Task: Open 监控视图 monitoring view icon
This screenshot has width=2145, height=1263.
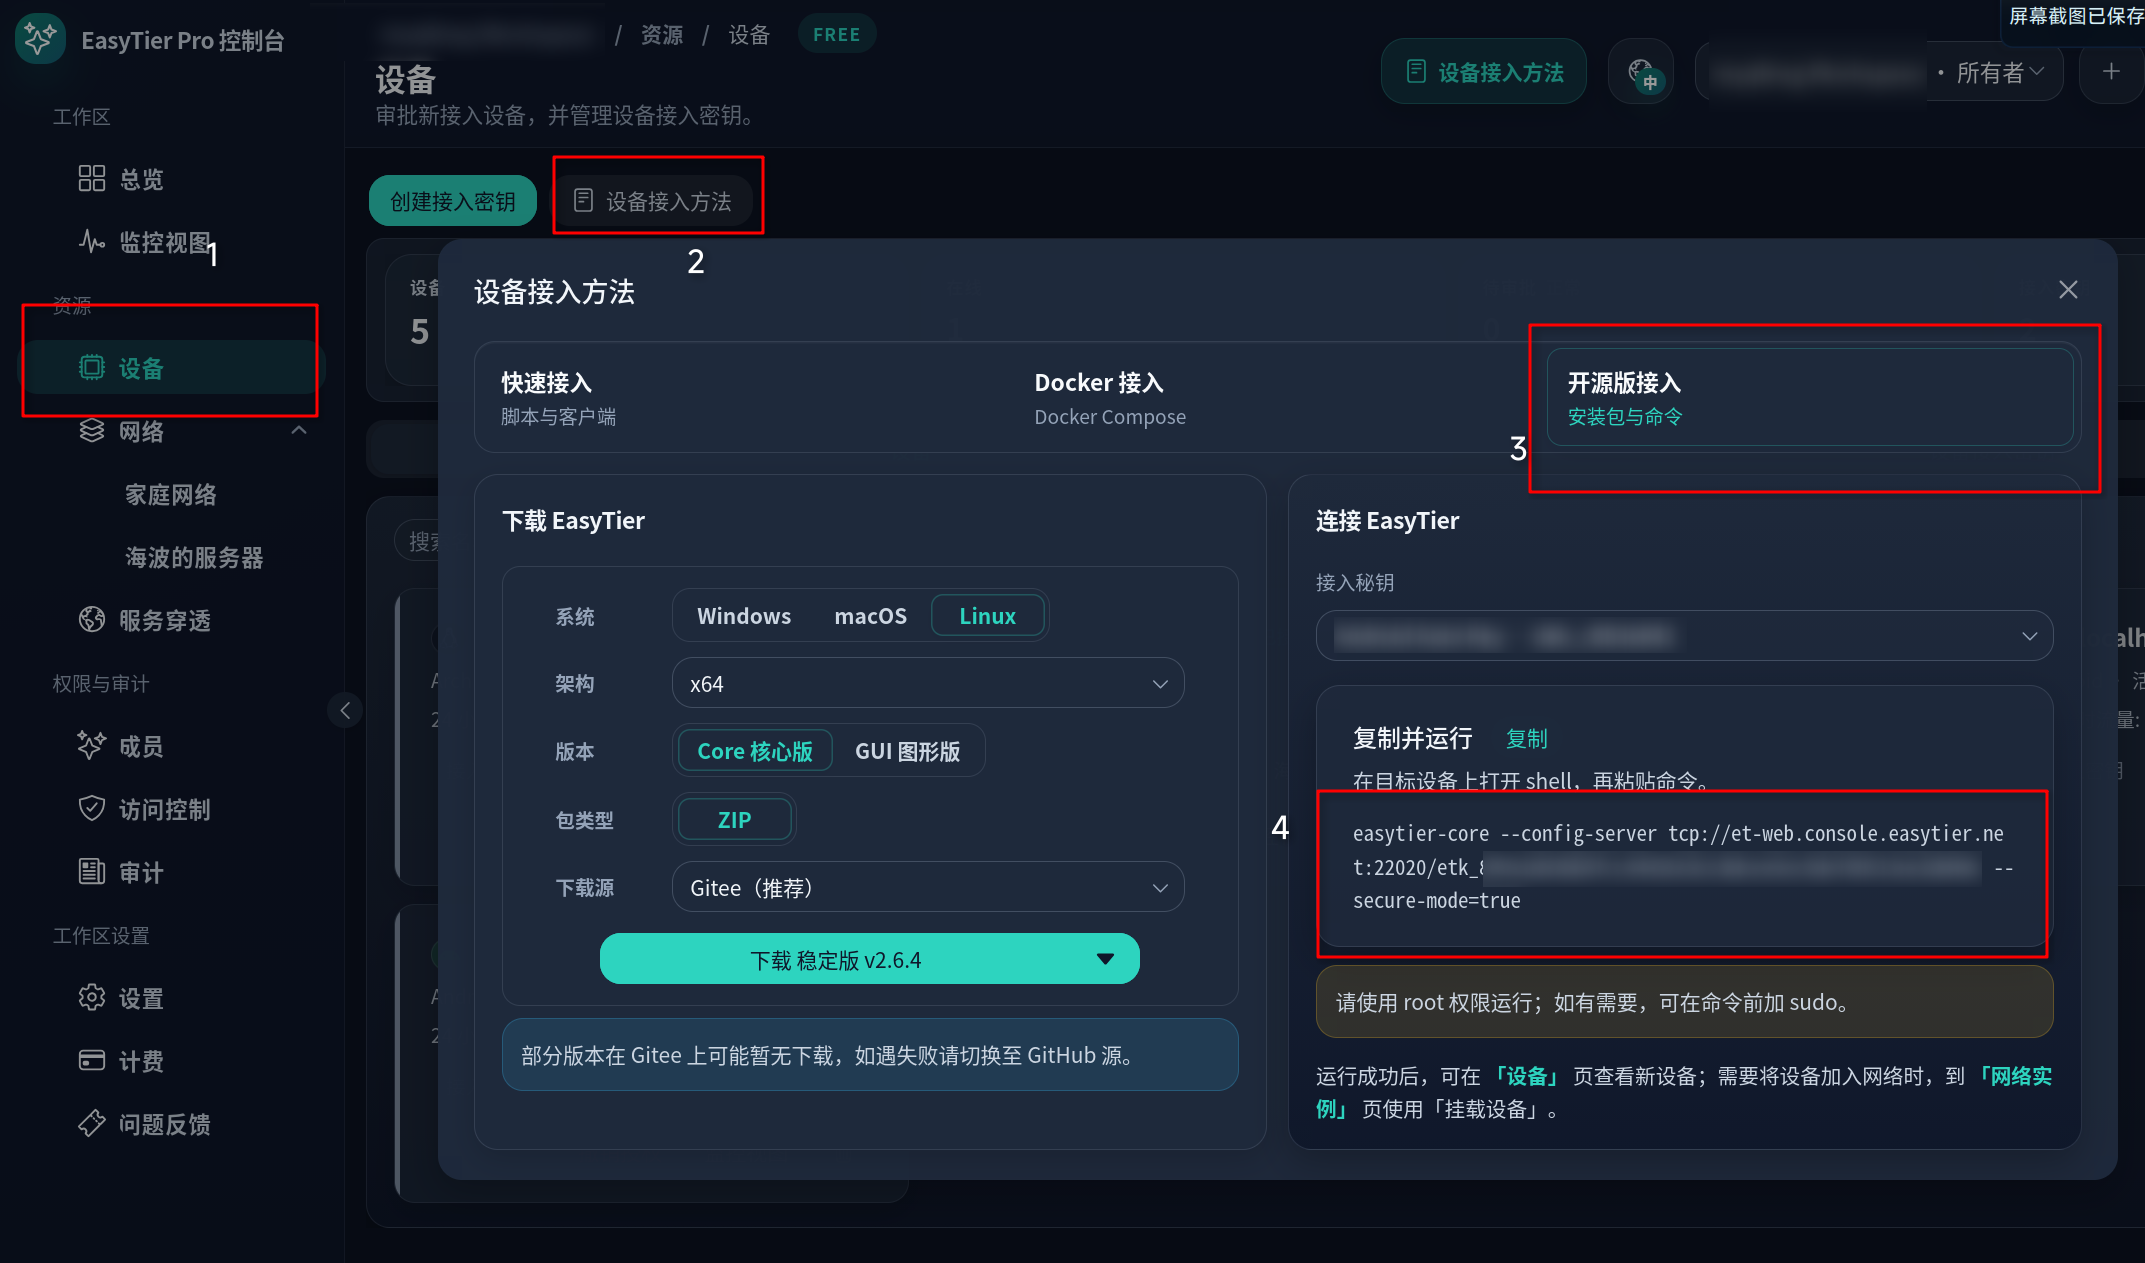Action: [92, 242]
